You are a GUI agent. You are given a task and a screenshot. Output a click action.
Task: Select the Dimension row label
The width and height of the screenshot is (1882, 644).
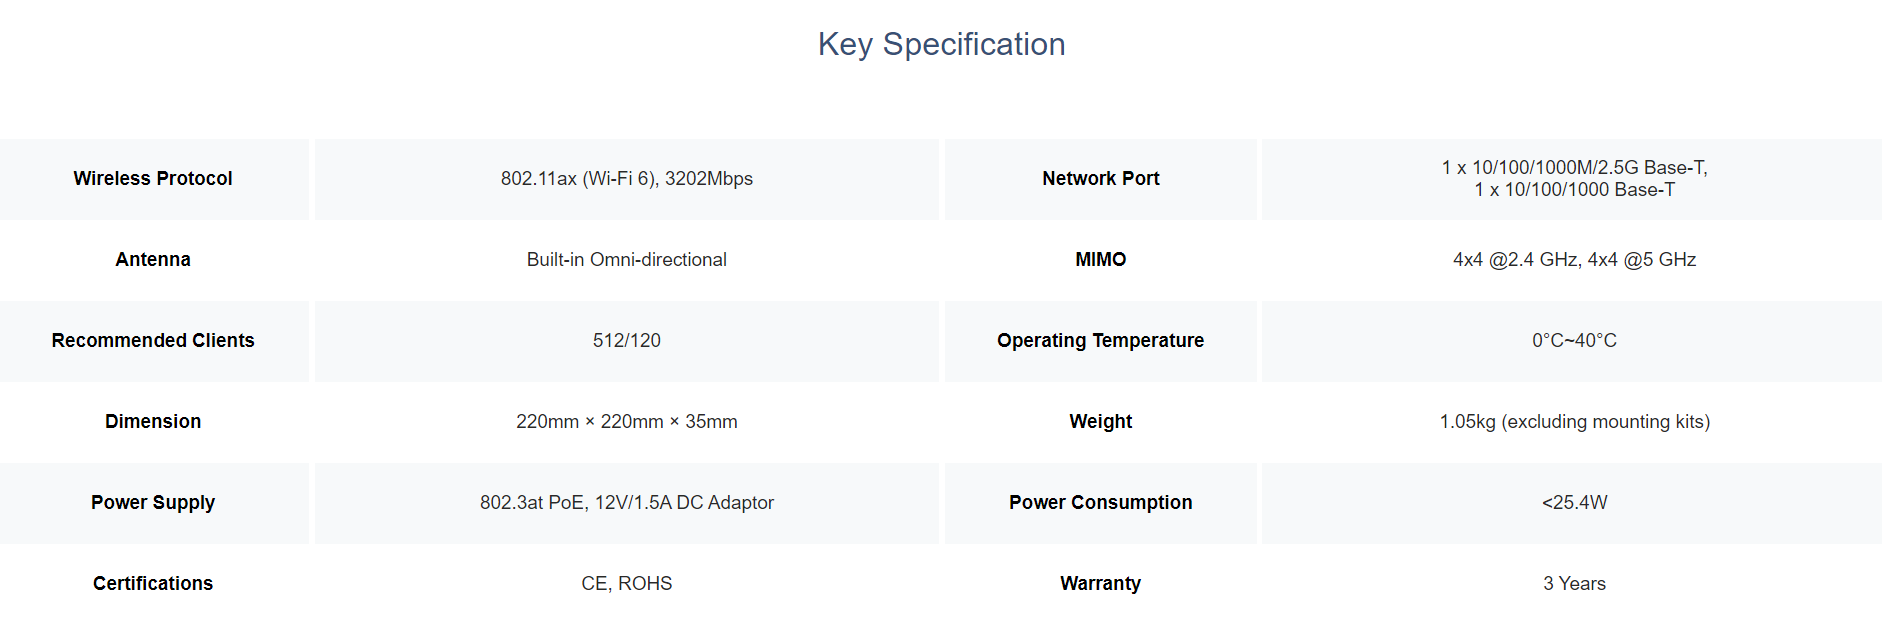(153, 422)
